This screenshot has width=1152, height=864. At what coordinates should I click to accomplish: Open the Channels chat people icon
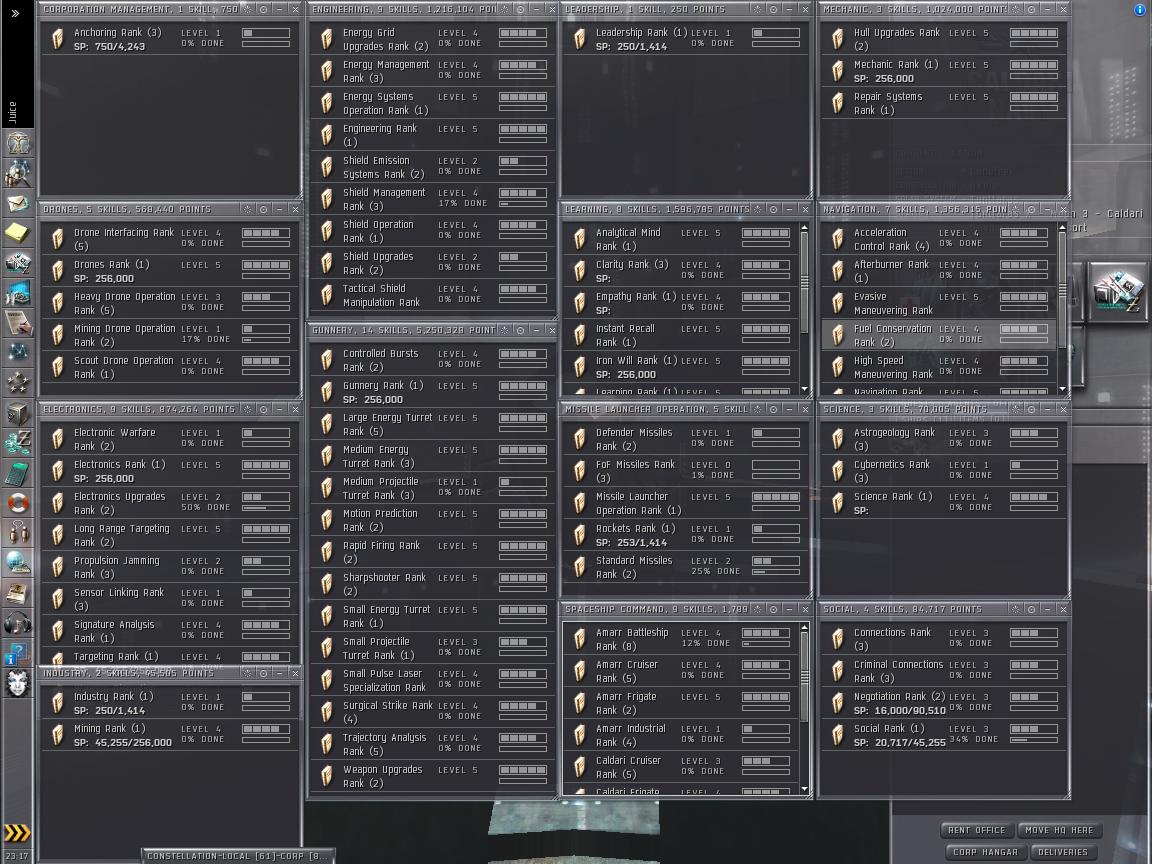(18, 532)
